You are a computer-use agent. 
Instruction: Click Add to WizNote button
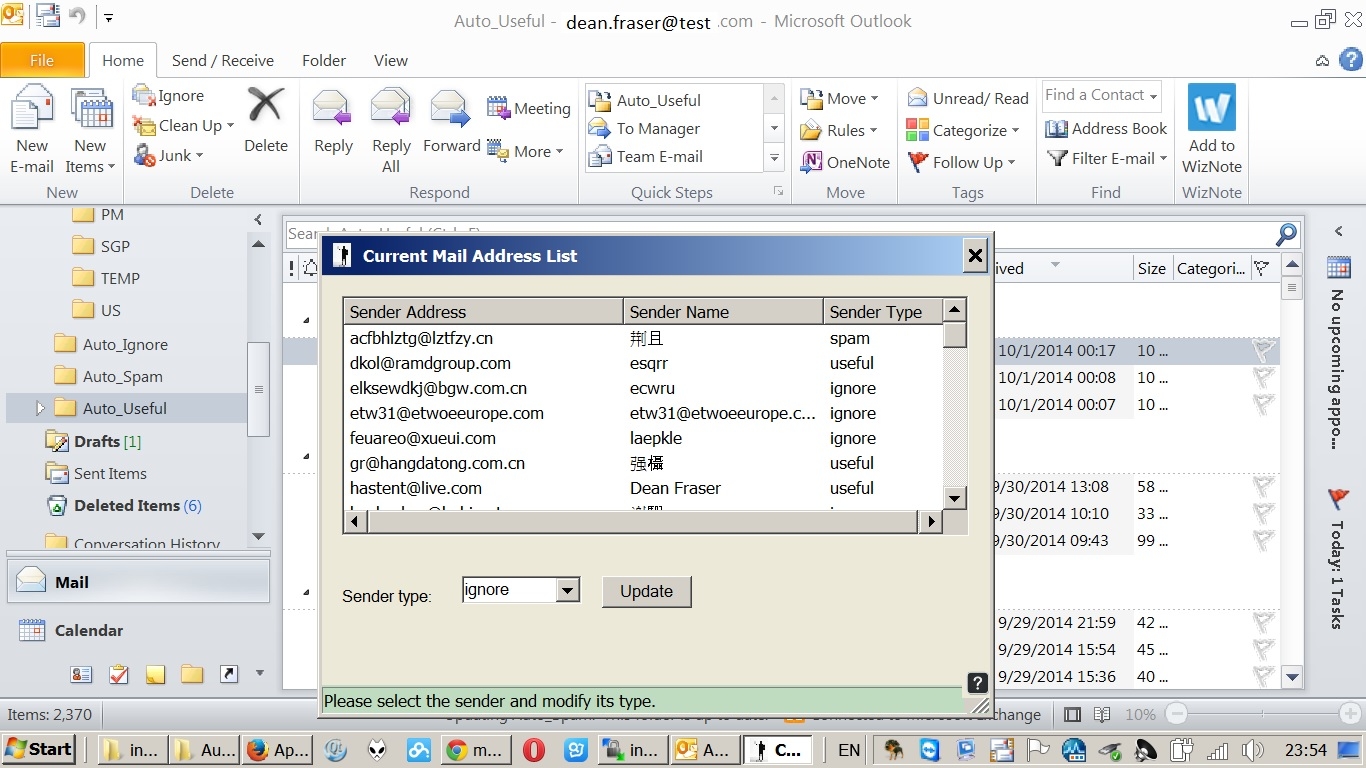click(x=1212, y=130)
